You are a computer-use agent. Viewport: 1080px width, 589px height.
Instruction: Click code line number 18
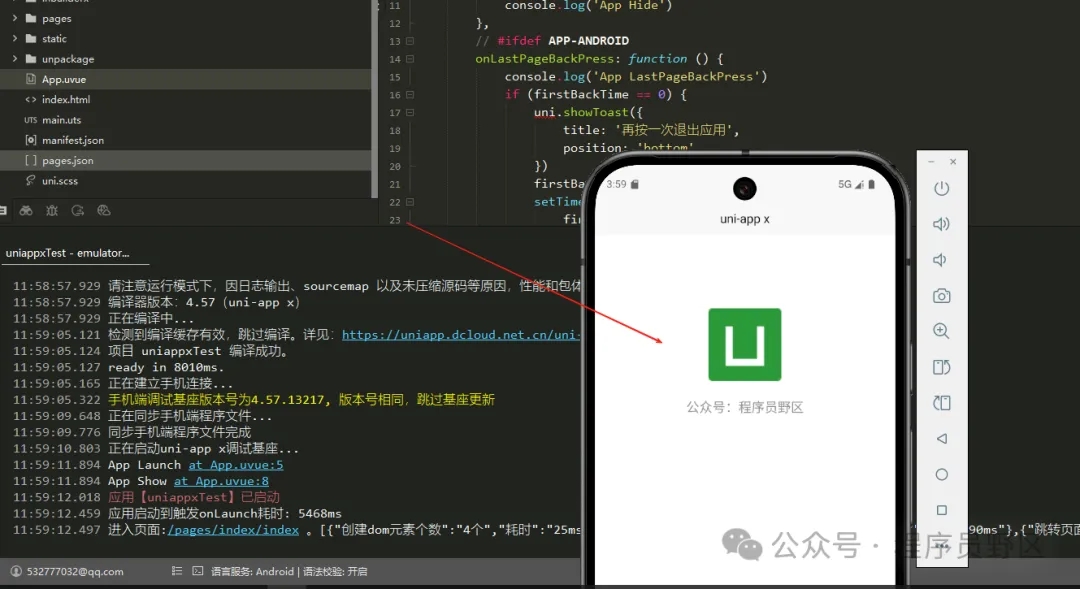[x=395, y=130]
